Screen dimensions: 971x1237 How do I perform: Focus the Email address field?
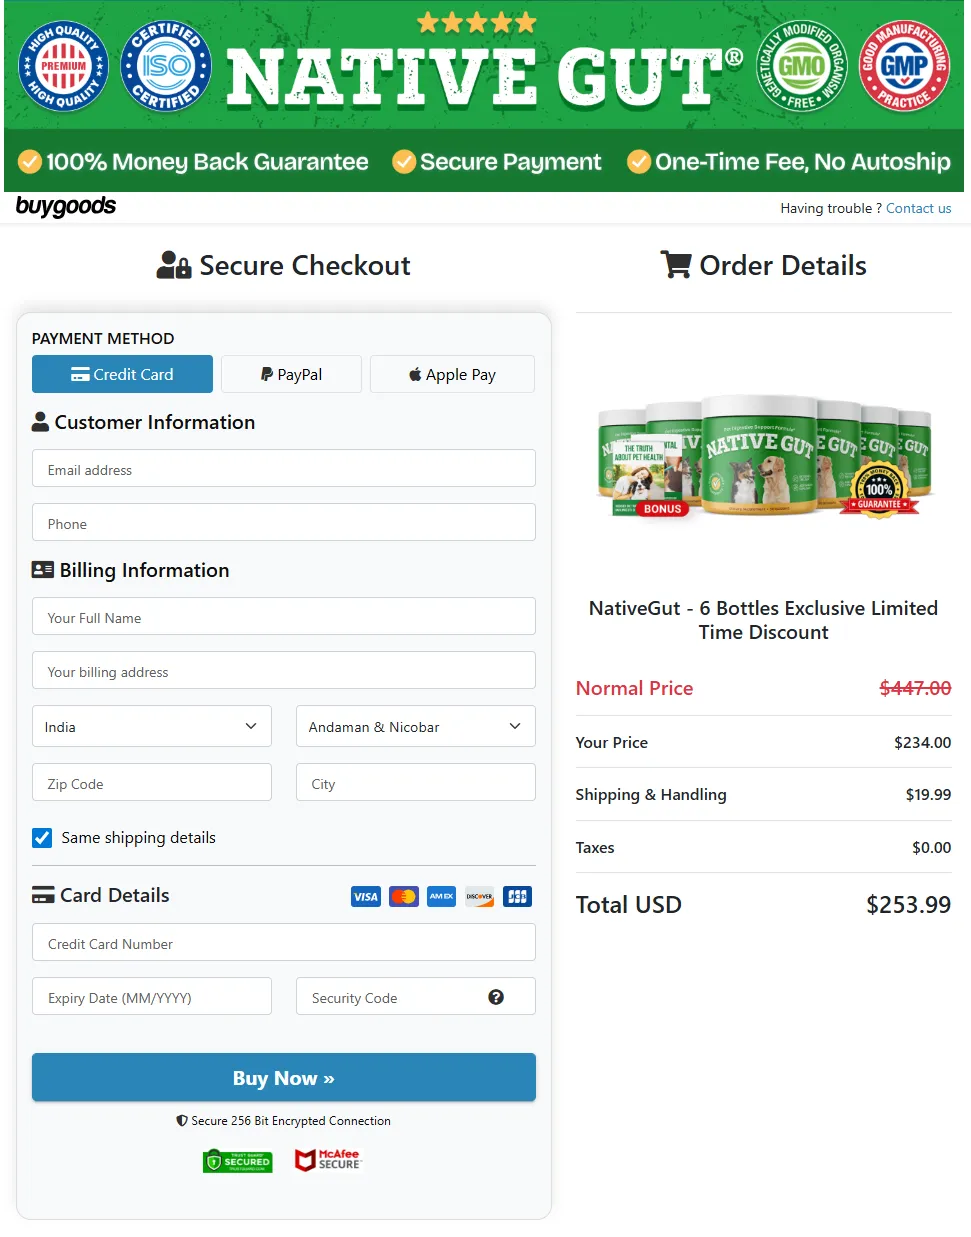pos(284,469)
